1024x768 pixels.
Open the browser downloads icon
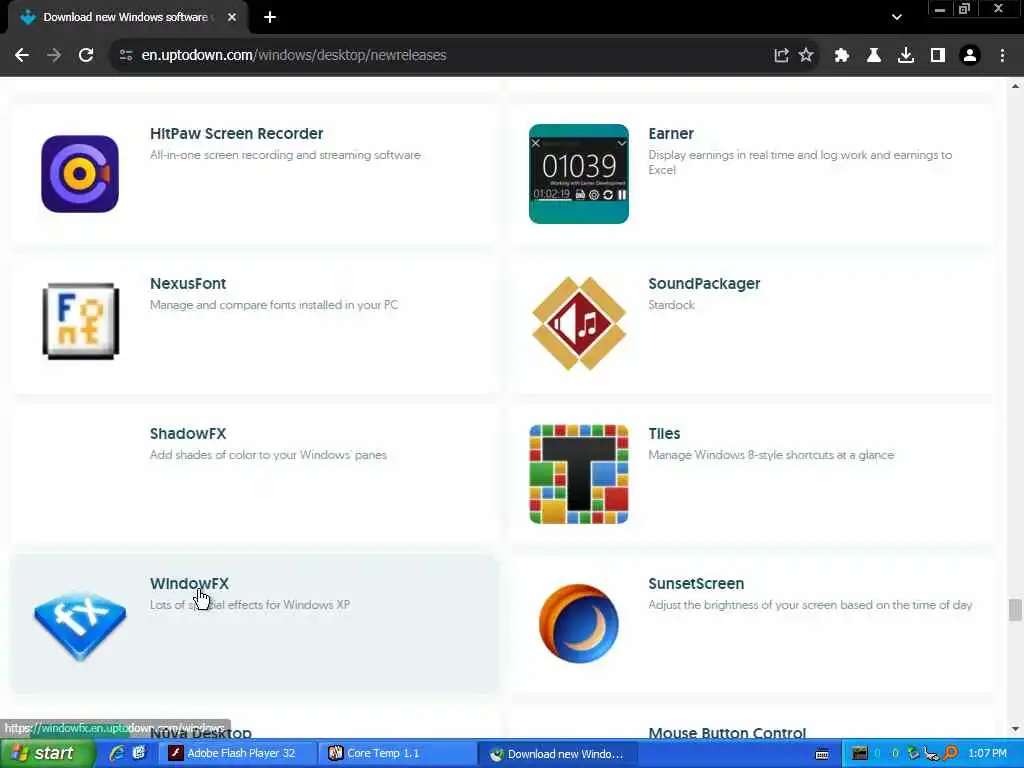(x=906, y=56)
